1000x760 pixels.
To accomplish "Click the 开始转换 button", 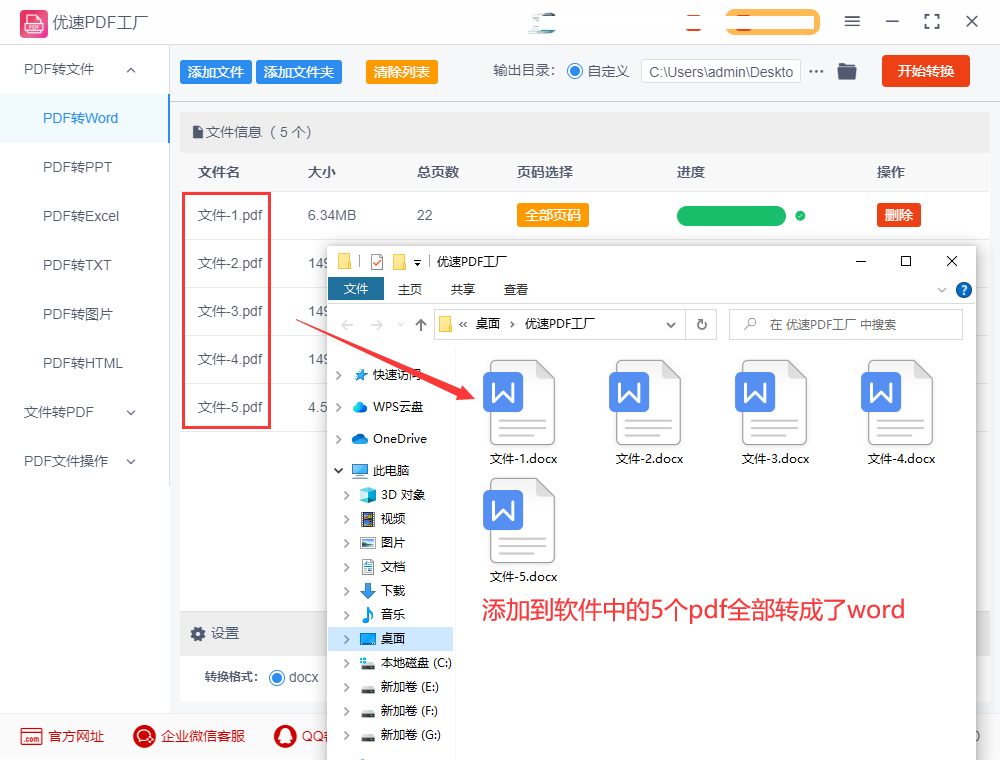I will (925, 71).
